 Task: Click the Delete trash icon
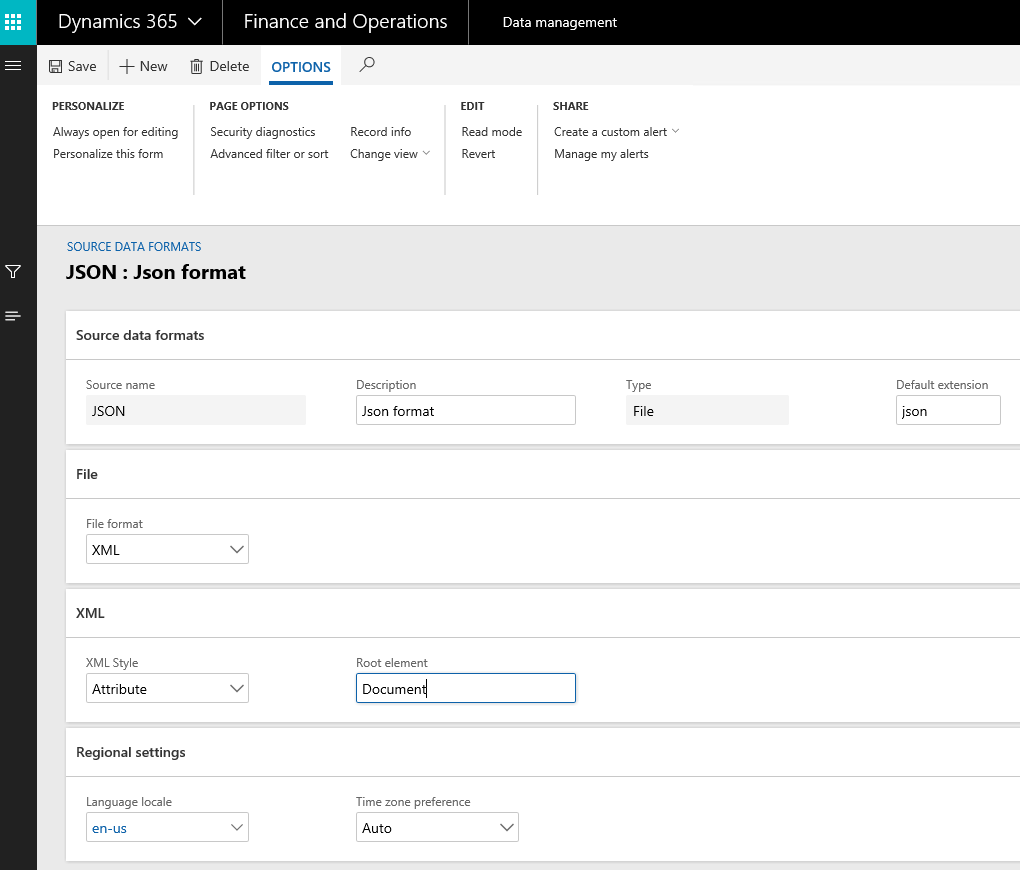point(196,66)
